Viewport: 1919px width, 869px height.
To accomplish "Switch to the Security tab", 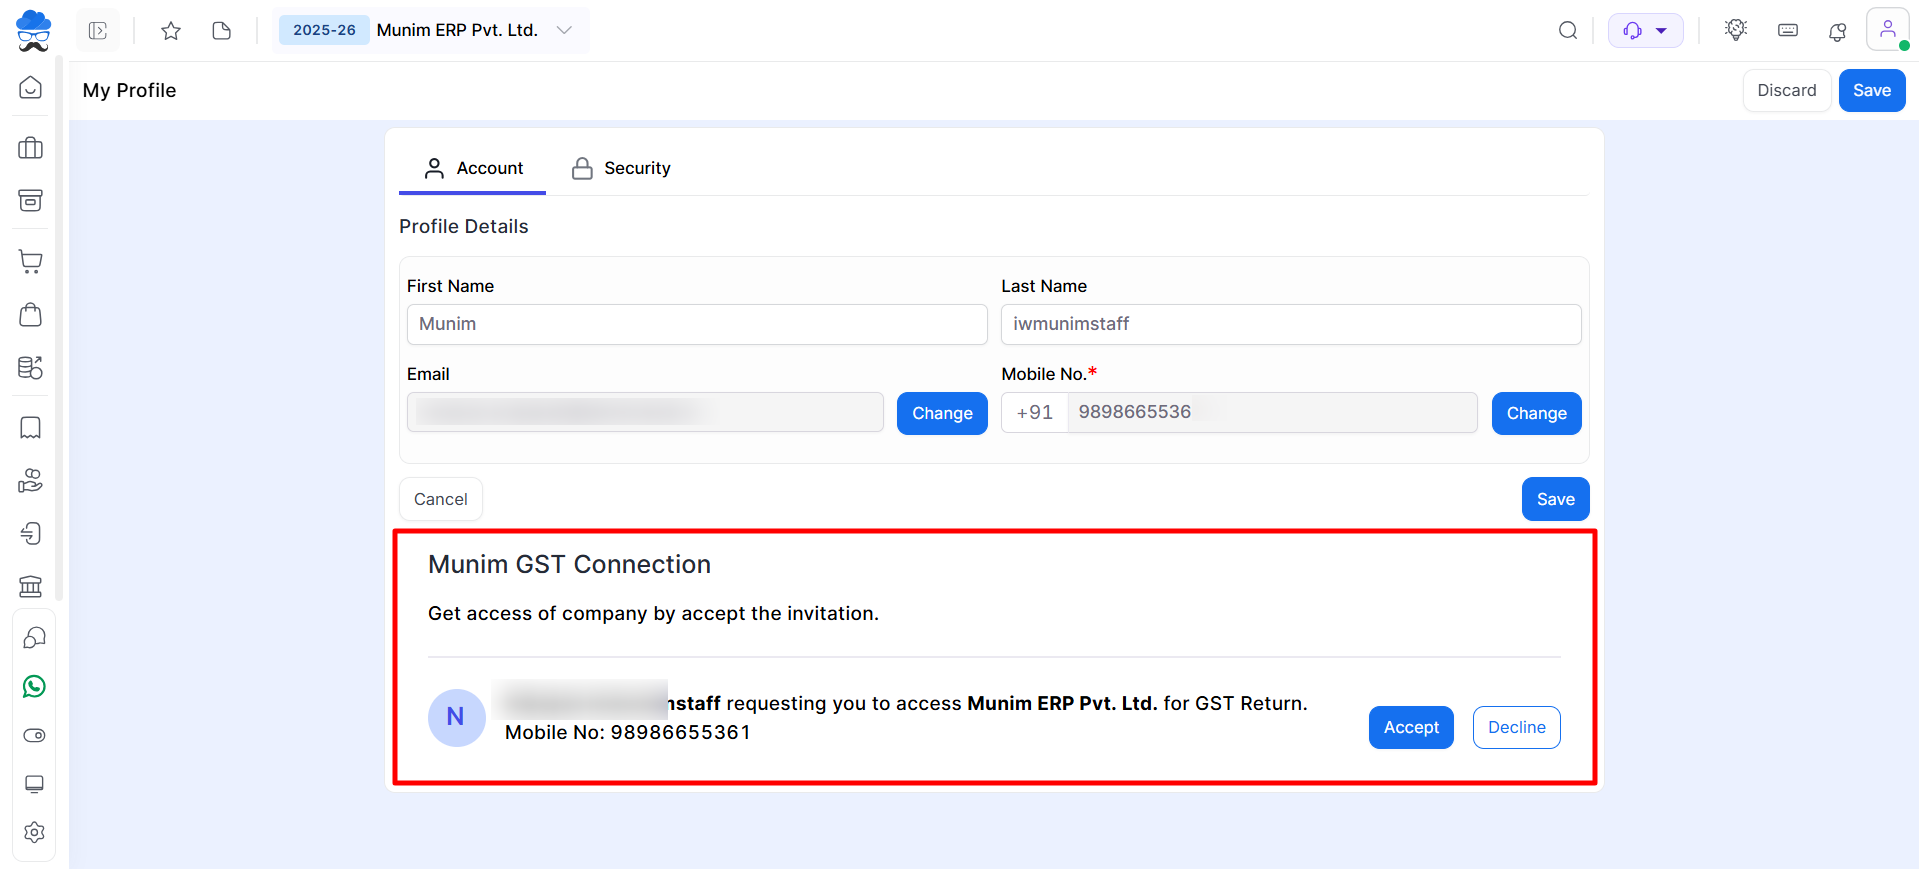I will [x=621, y=168].
